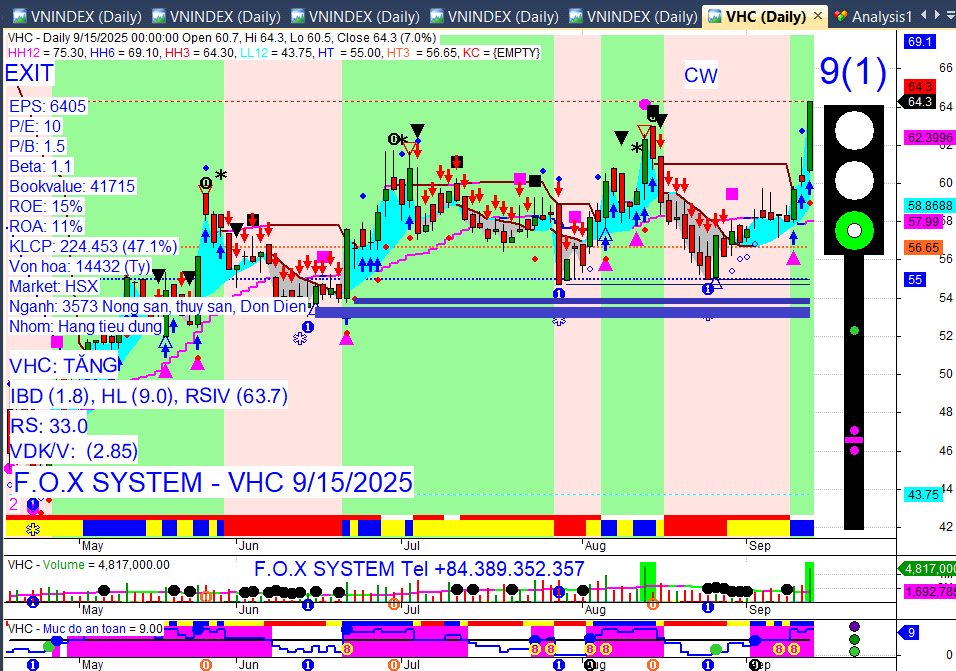956x671 pixels.
Task: Select the 'KLCP: 224.453 (47.1%)' text
Action: click(93, 246)
